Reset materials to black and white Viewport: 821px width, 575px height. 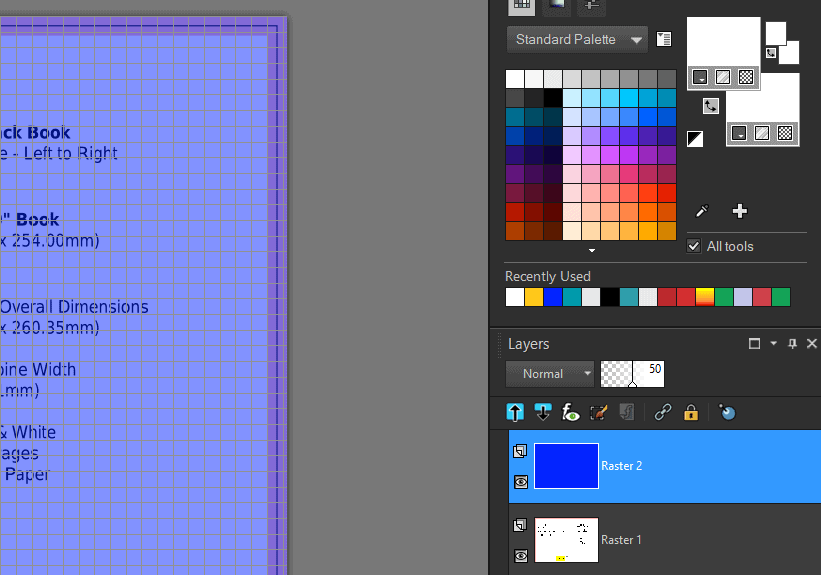(695, 139)
